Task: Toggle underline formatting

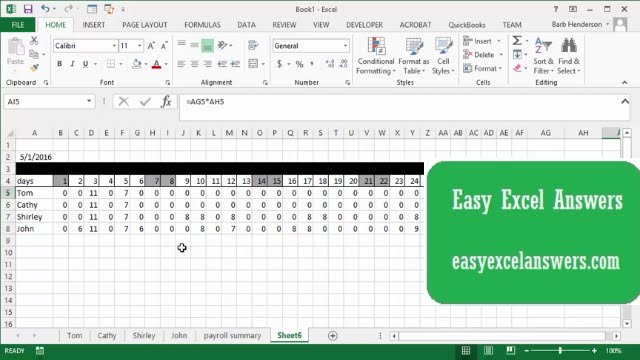Action: click(x=85, y=64)
